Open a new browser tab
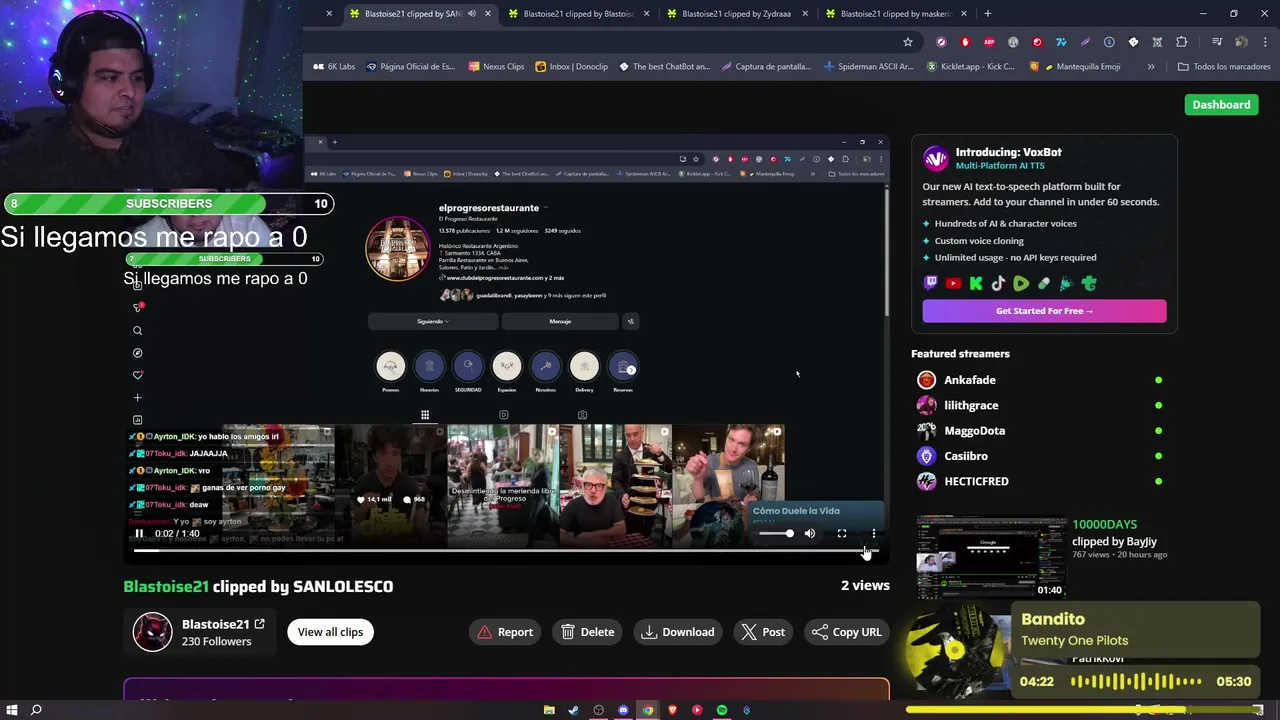 pos(988,14)
